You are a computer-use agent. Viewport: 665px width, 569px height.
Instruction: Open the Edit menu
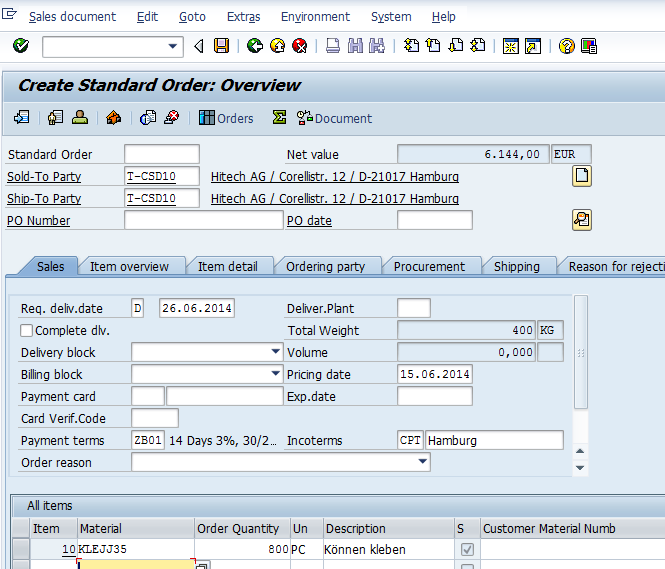147,17
